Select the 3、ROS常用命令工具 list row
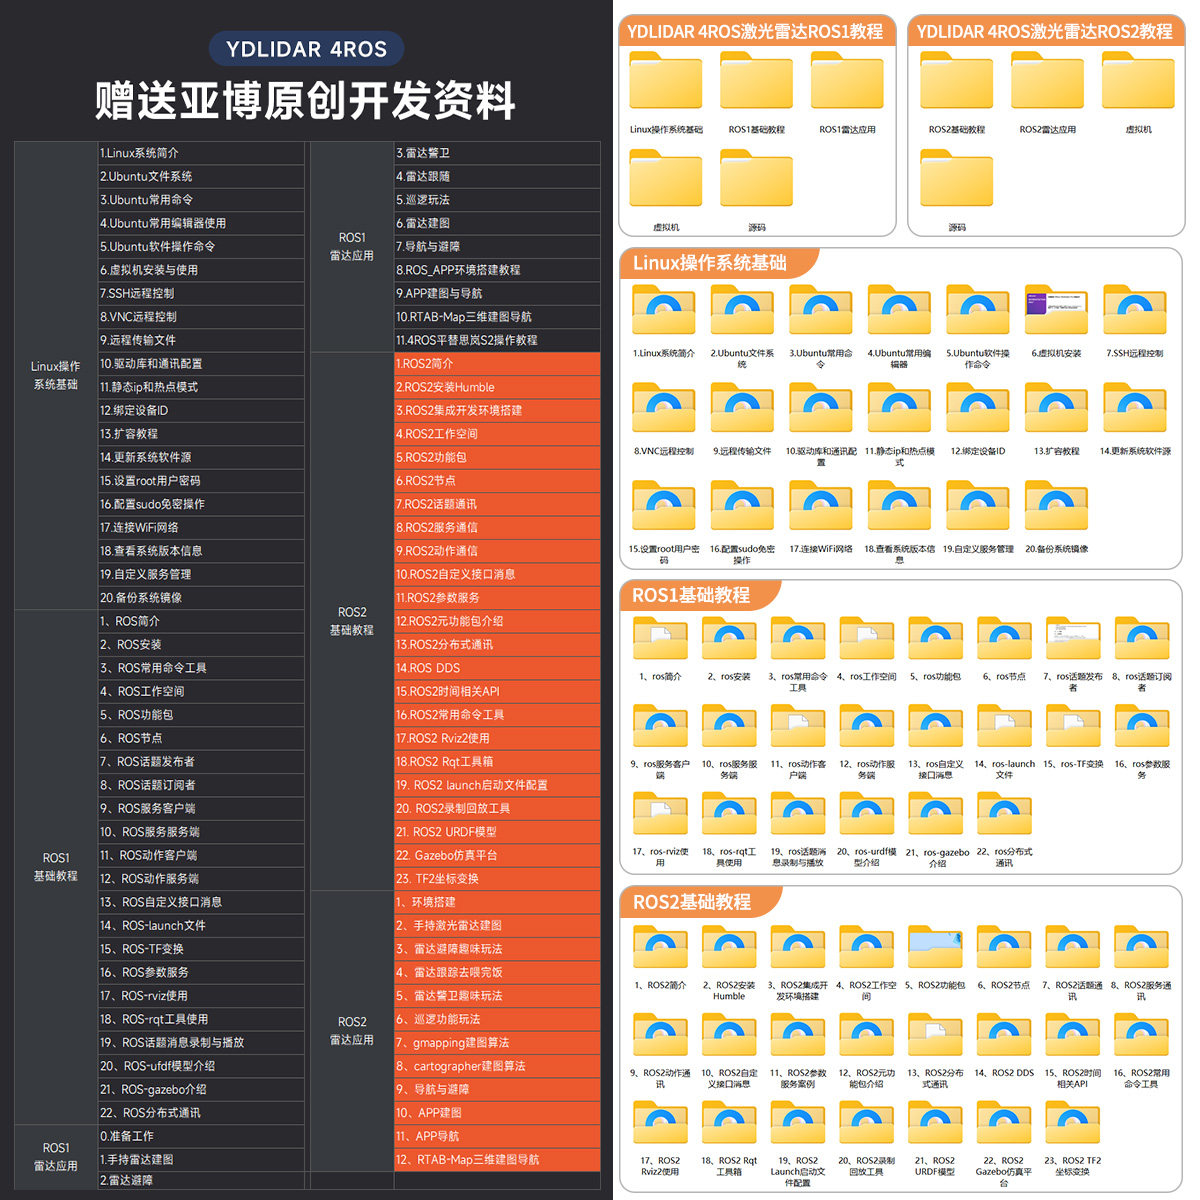 pyautogui.click(x=201, y=668)
